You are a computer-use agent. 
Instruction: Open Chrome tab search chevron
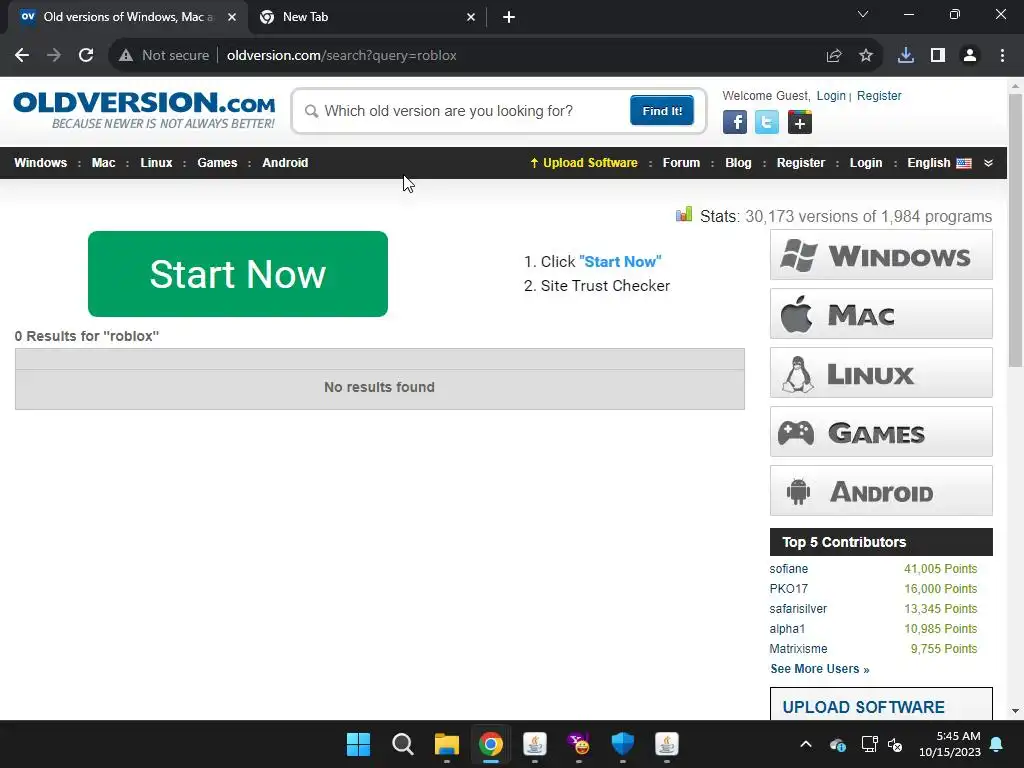pyautogui.click(x=863, y=14)
